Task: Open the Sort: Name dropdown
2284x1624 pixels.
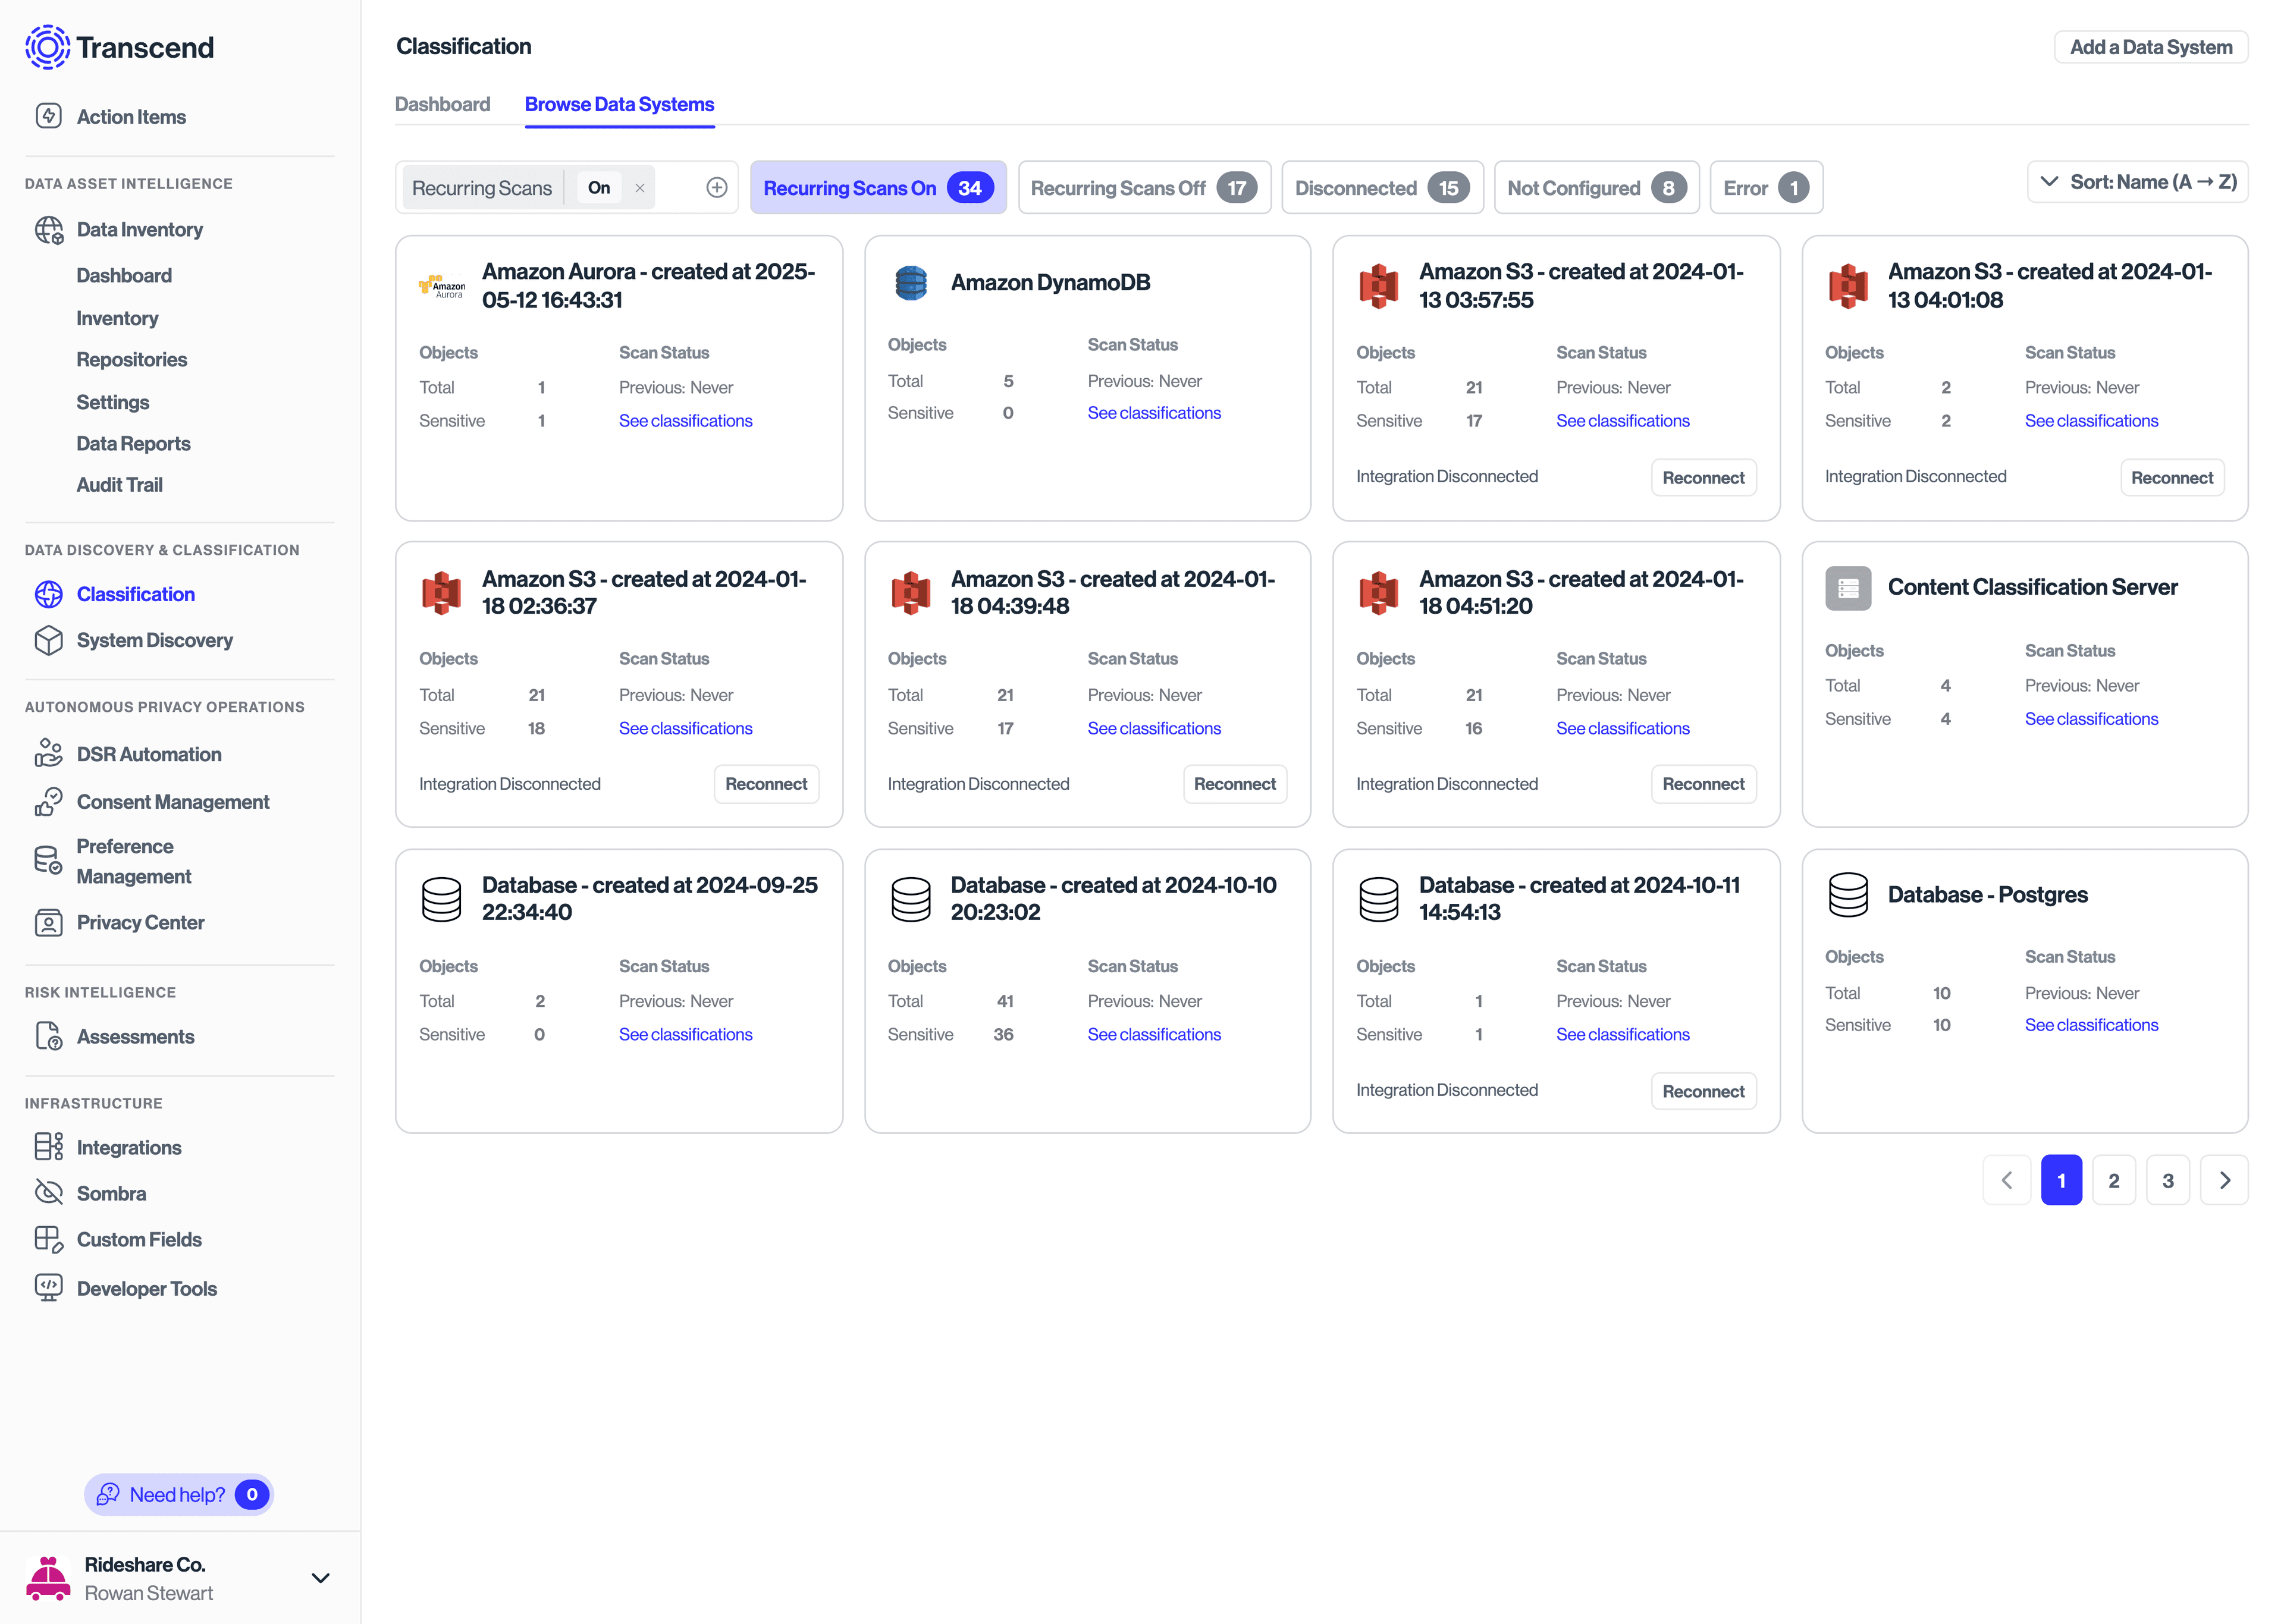Action: [2137, 182]
